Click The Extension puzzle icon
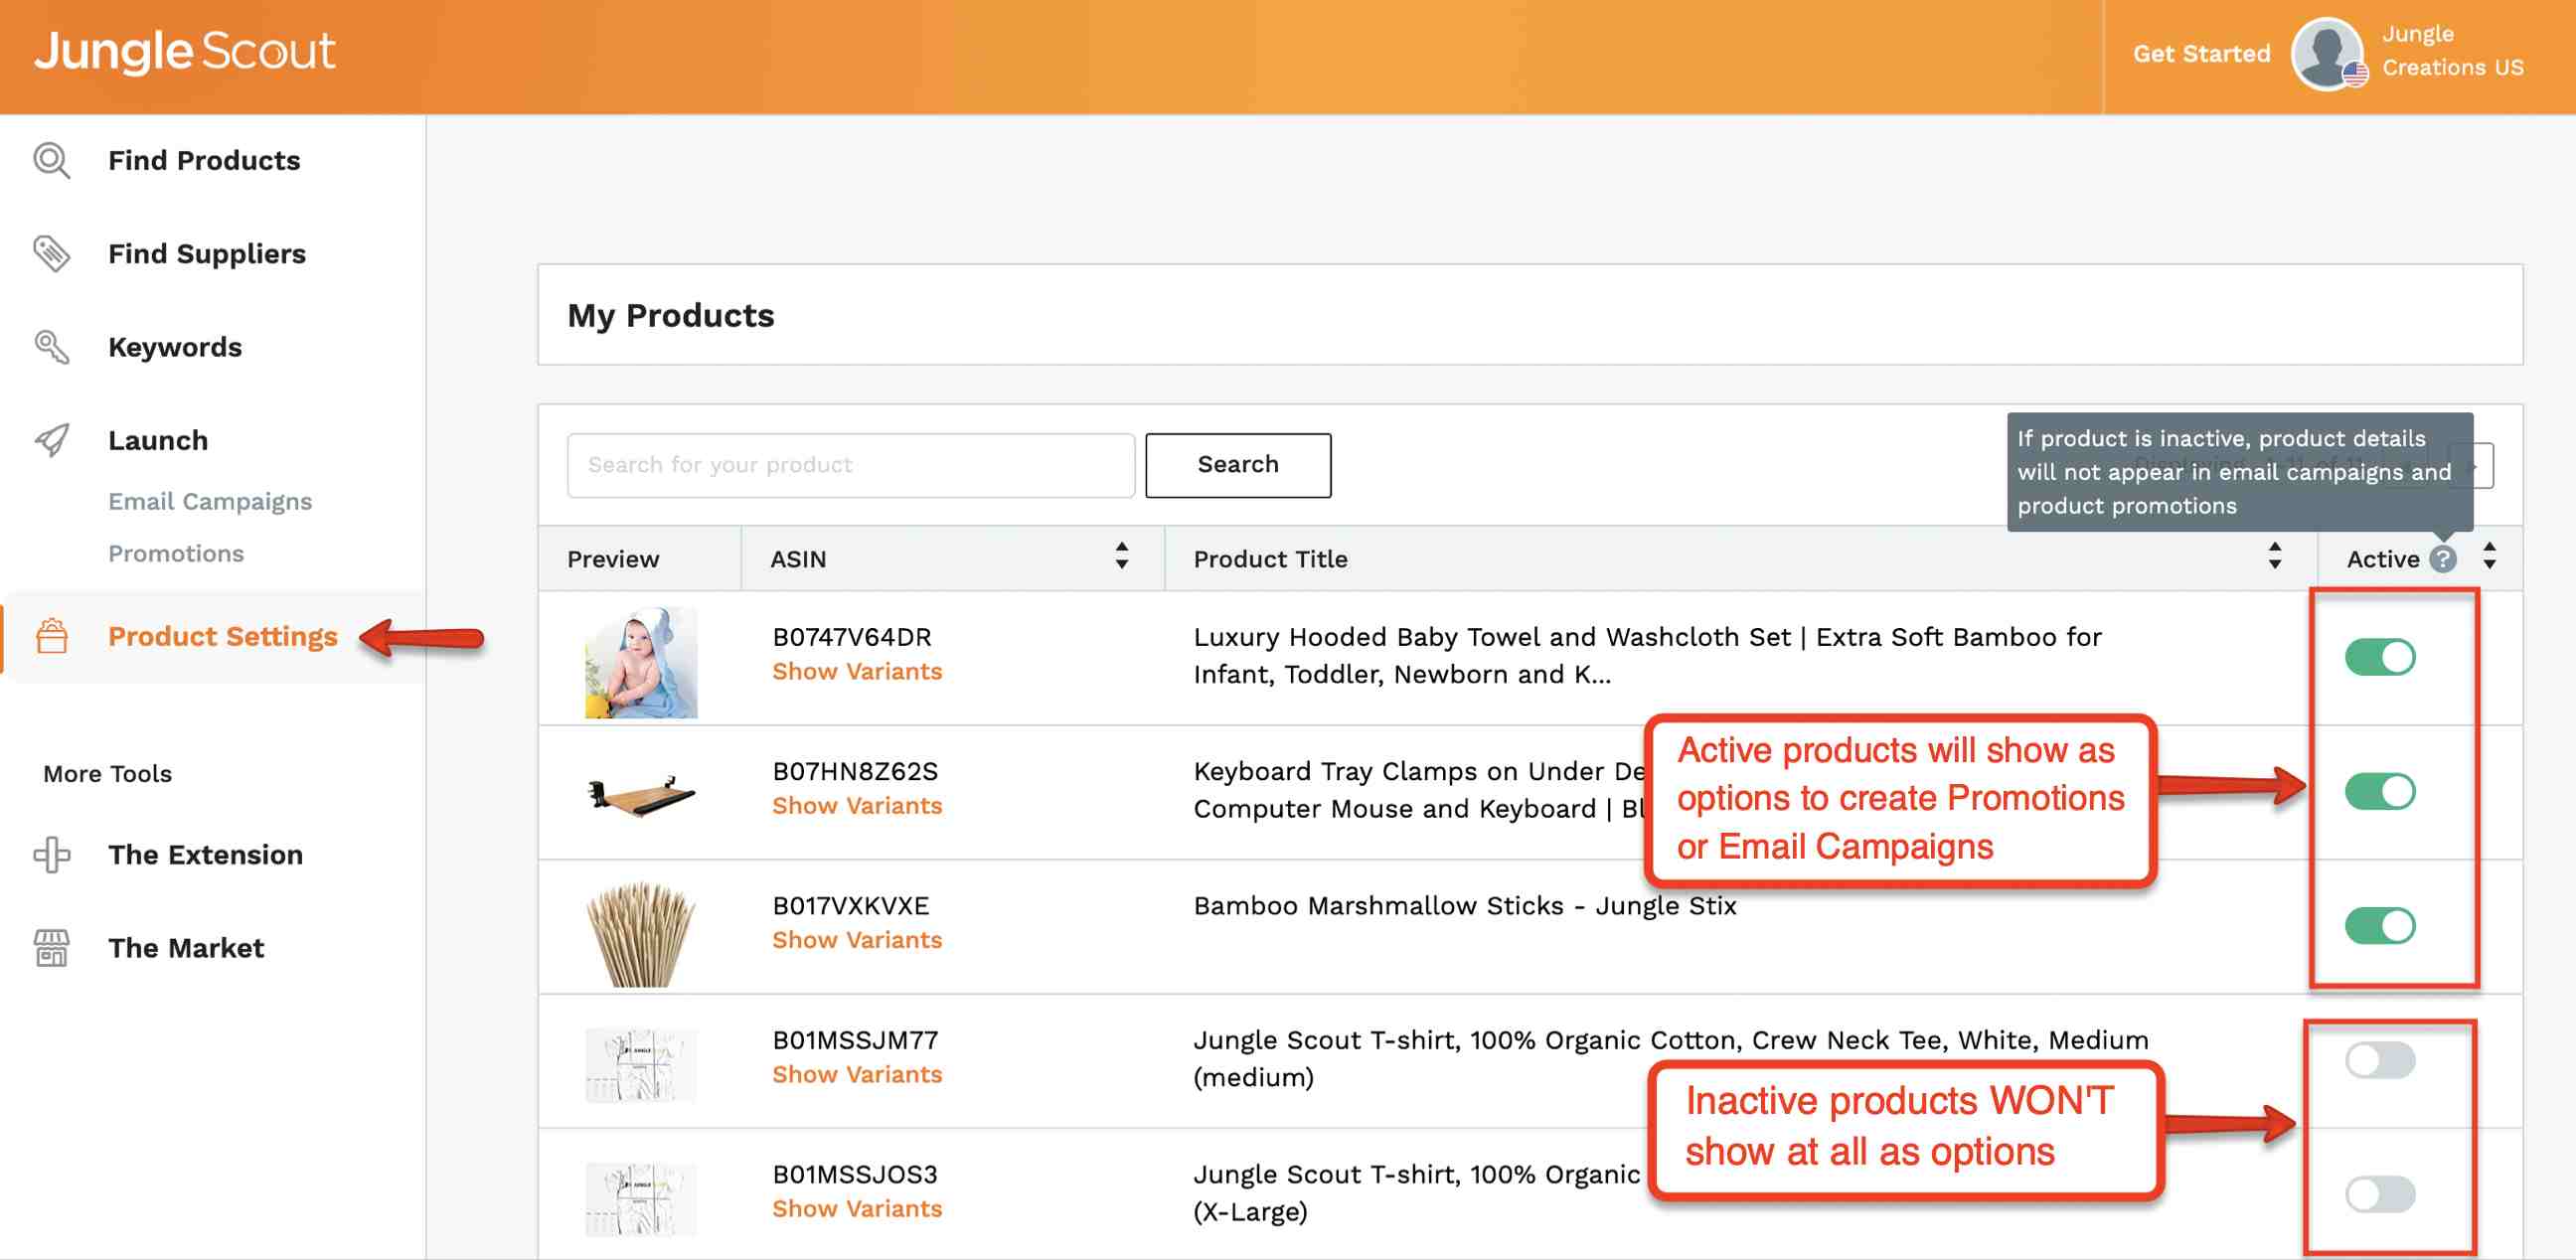This screenshot has width=2576, height=1260. (x=52, y=855)
